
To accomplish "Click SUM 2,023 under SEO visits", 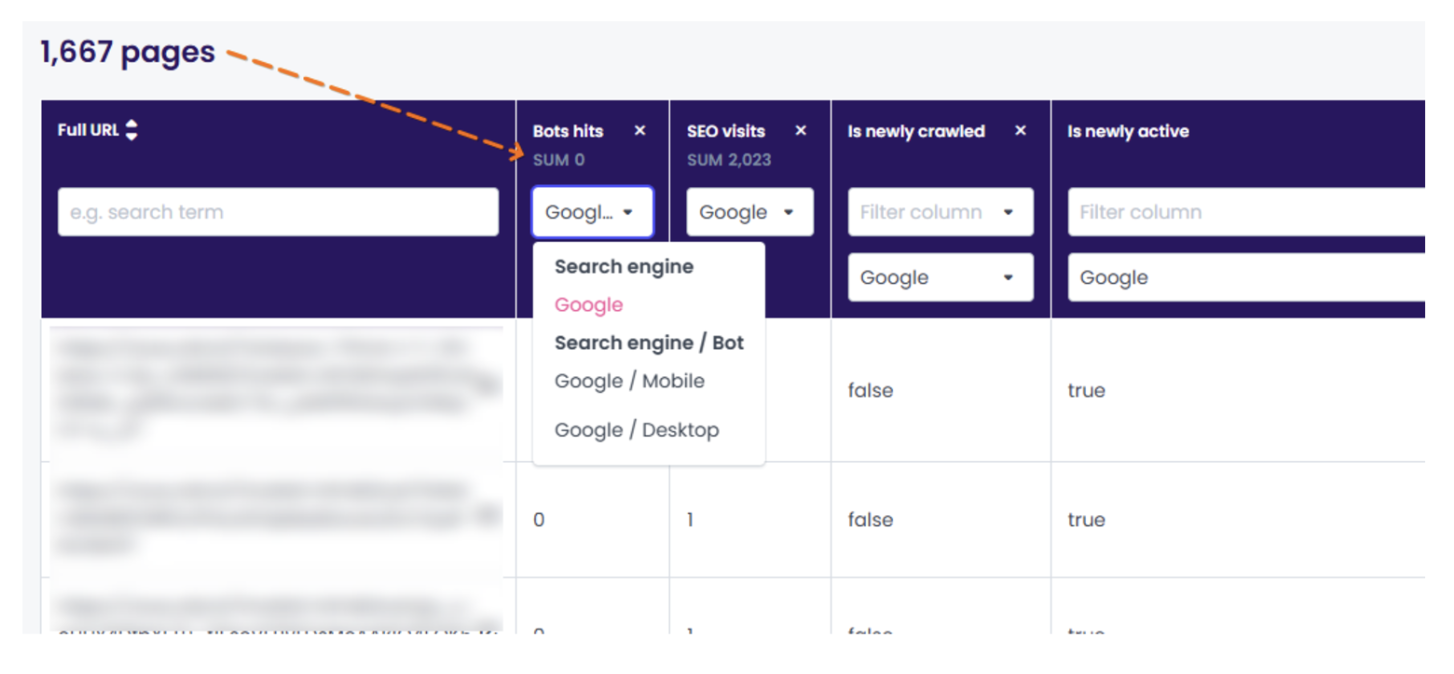I will [x=729, y=160].
